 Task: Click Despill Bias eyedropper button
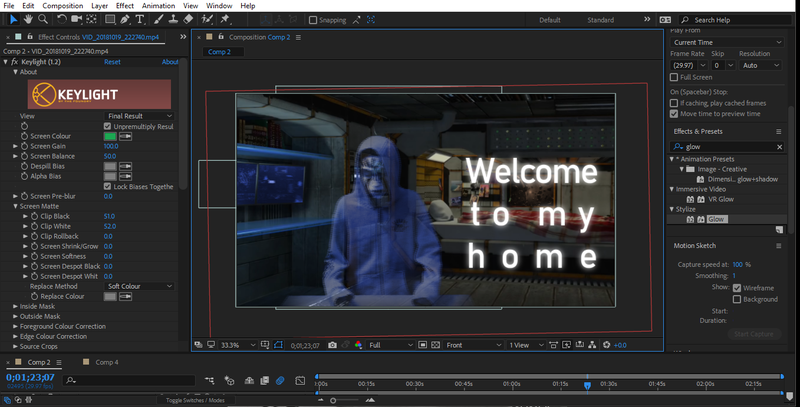(126, 166)
